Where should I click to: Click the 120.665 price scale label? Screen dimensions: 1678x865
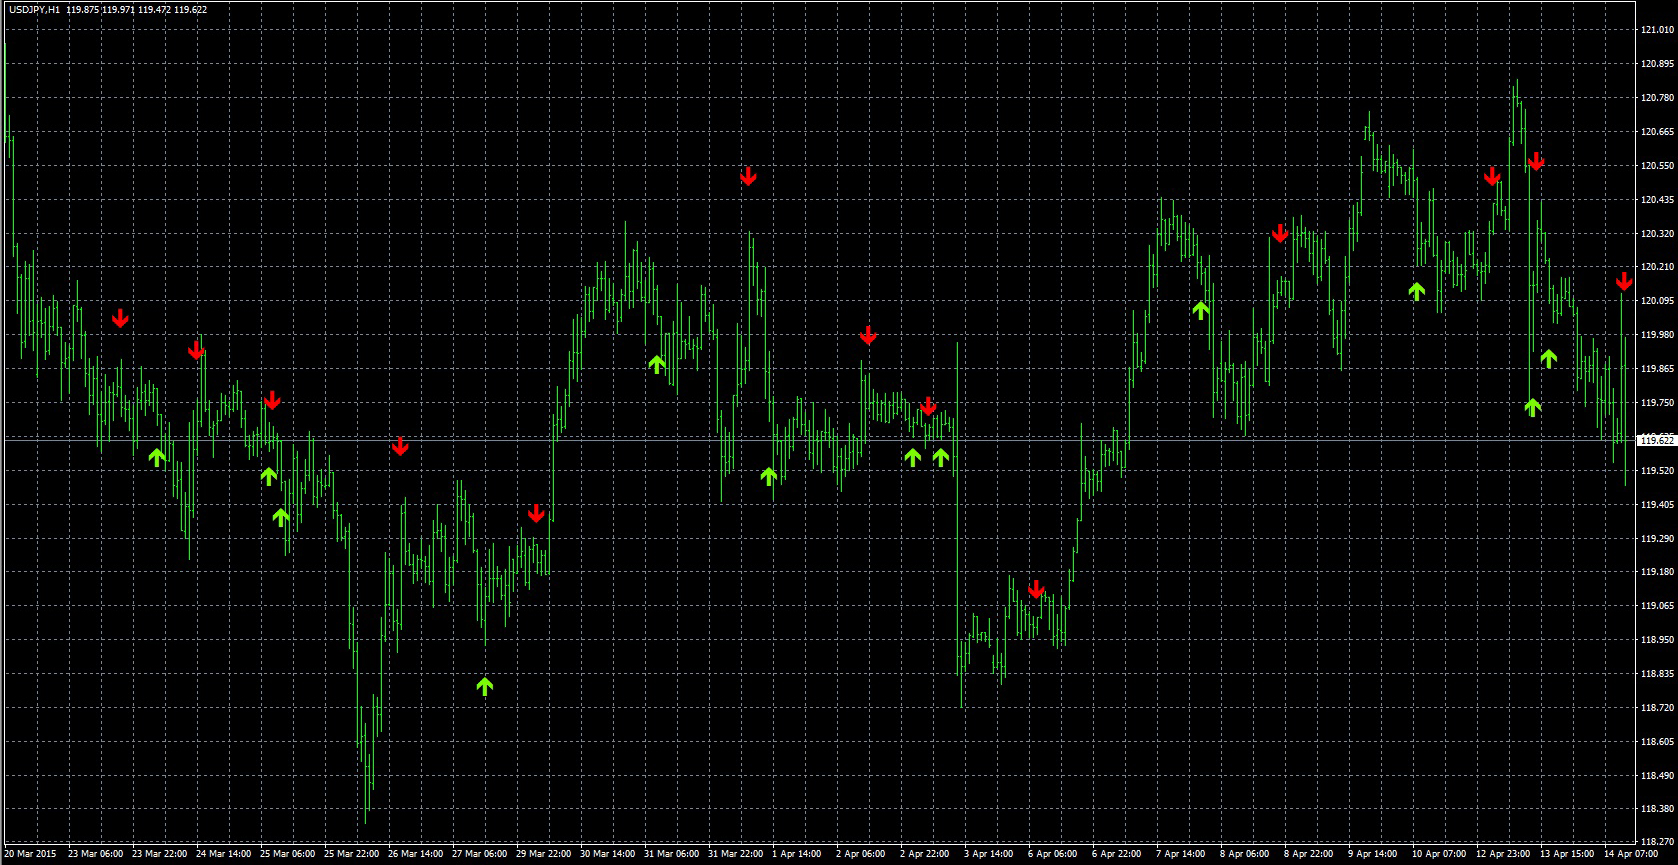[x=1657, y=132]
